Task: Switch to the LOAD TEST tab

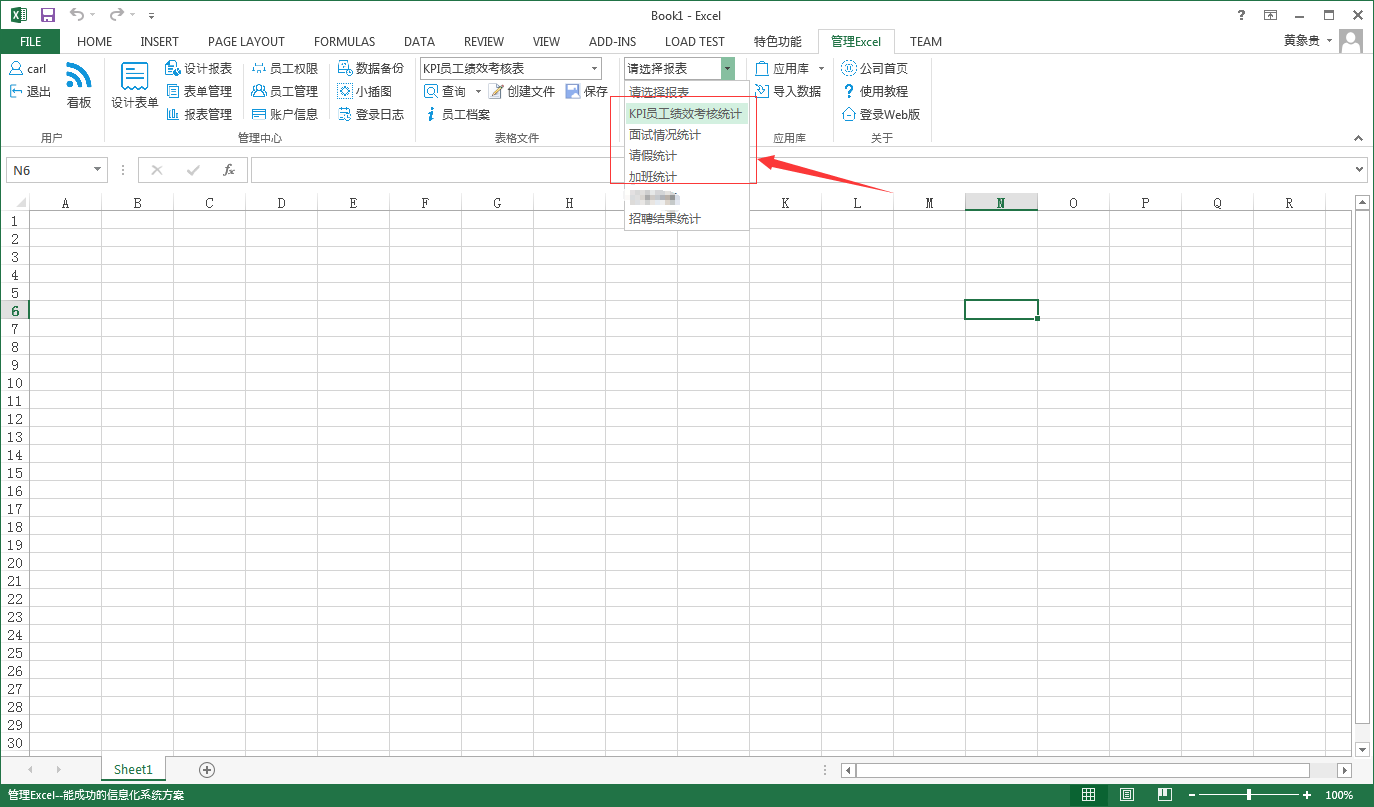Action: click(694, 42)
